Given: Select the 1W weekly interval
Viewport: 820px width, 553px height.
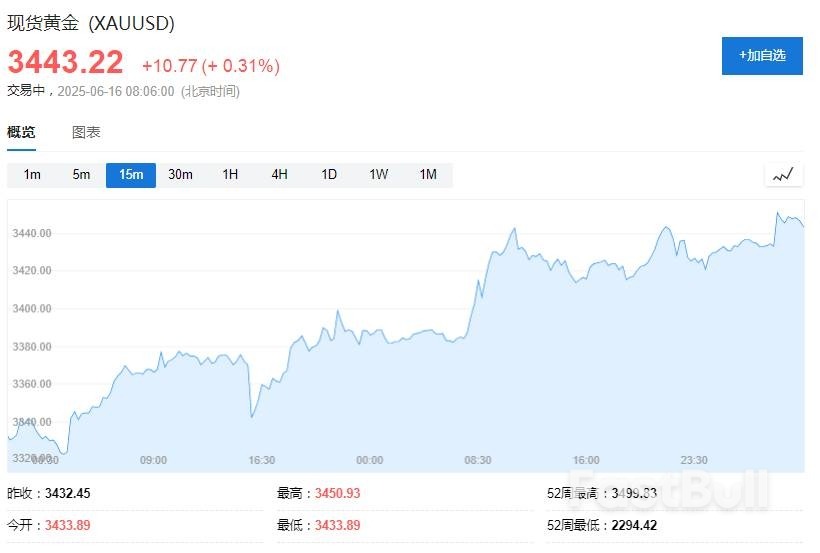Looking at the screenshot, I should point(378,175).
